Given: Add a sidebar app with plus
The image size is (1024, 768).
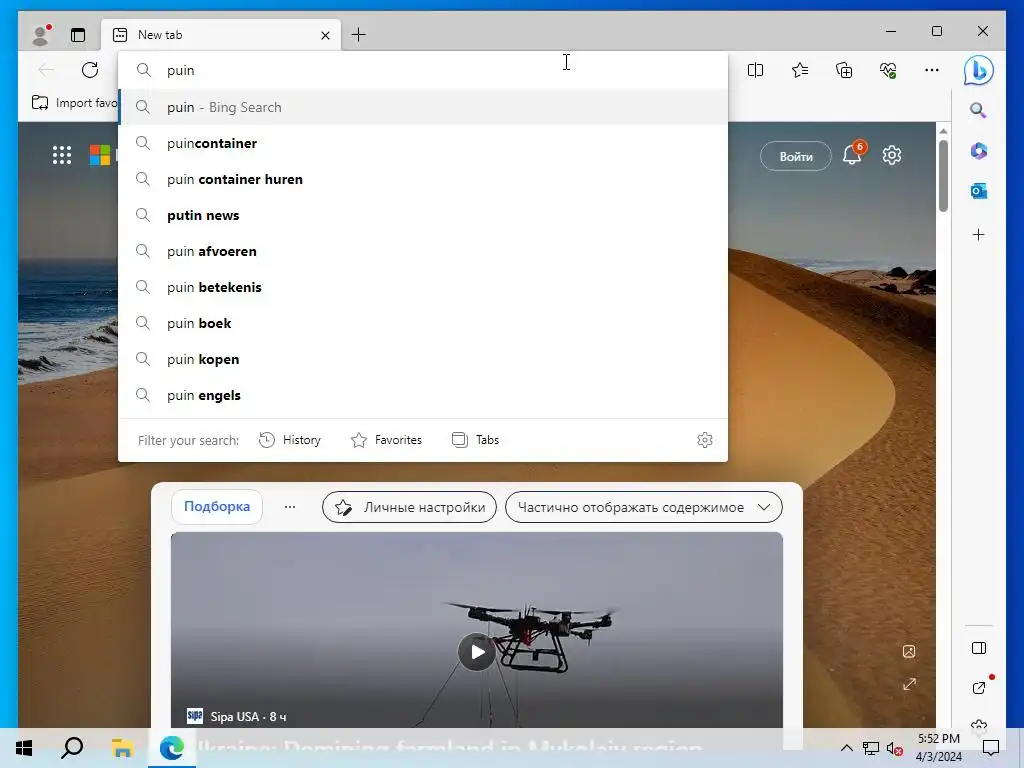Looking at the screenshot, I should (x=978, y=234).
